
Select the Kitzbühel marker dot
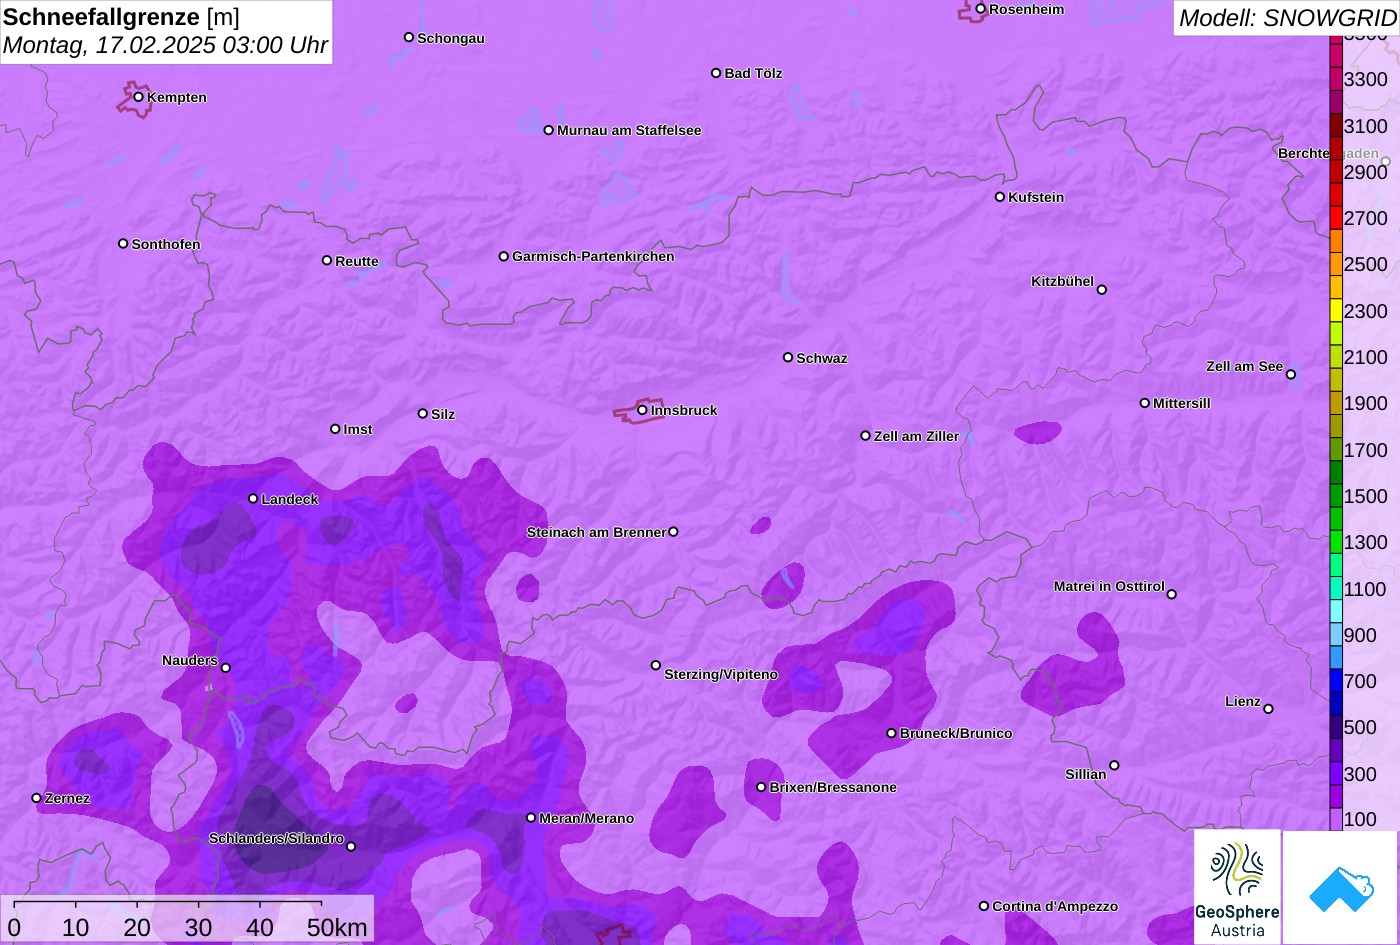click(x=1102, y=290)
